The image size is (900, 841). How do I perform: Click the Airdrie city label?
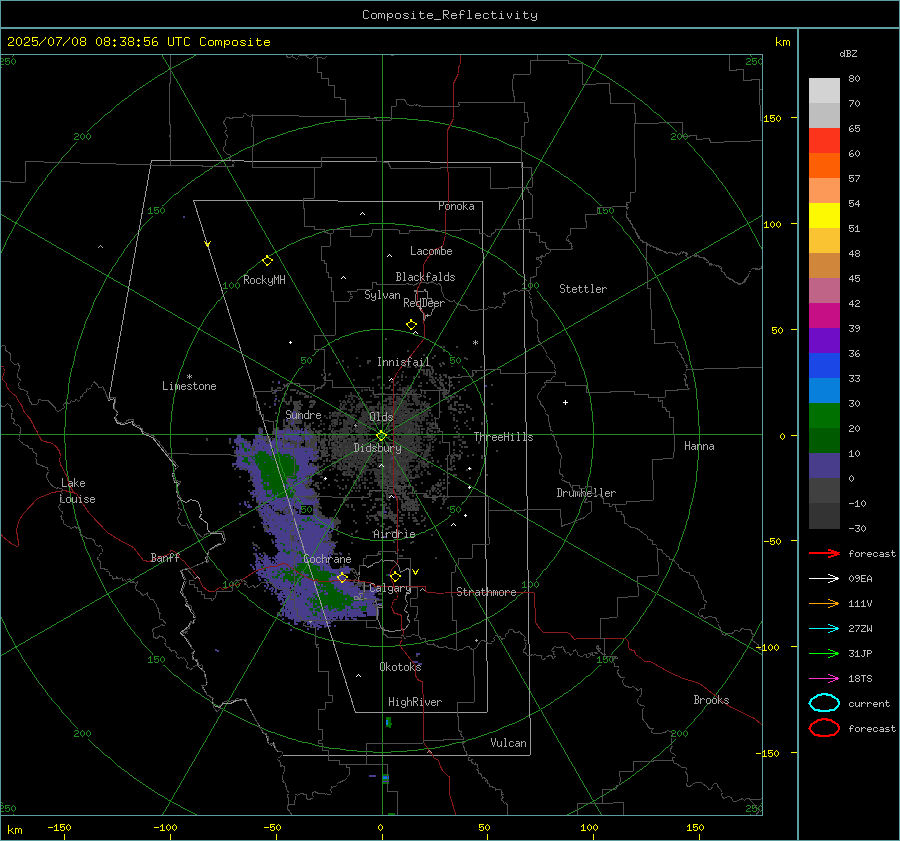(x=394, y=534)
